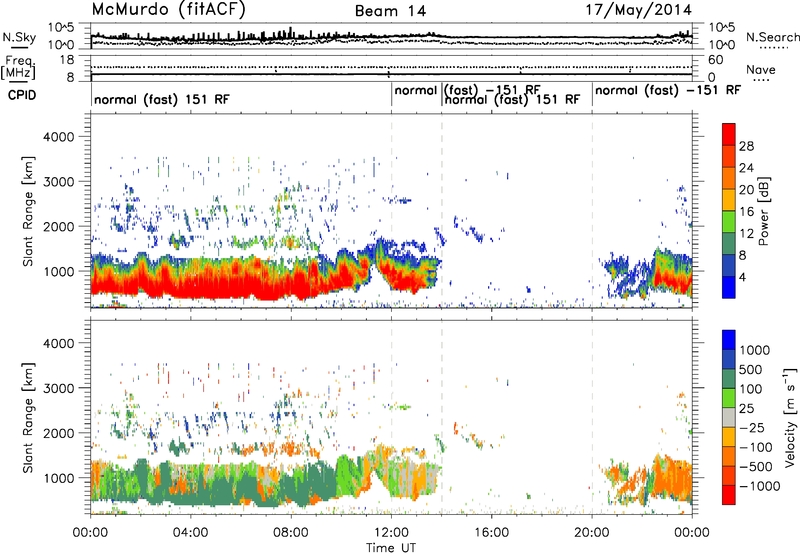Viewport: 800px width, 554px height.
Task: Pick the yellow segment of the power colorbar
Action: coord(729,200)
